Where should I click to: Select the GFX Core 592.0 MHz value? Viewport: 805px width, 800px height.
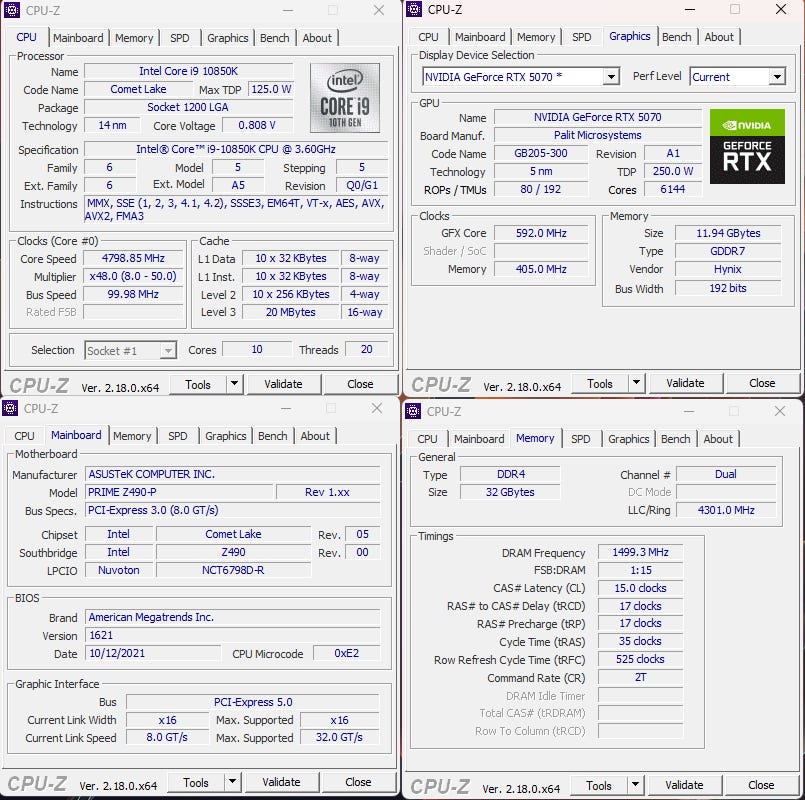pyautogui.click(x=541, y=233)
